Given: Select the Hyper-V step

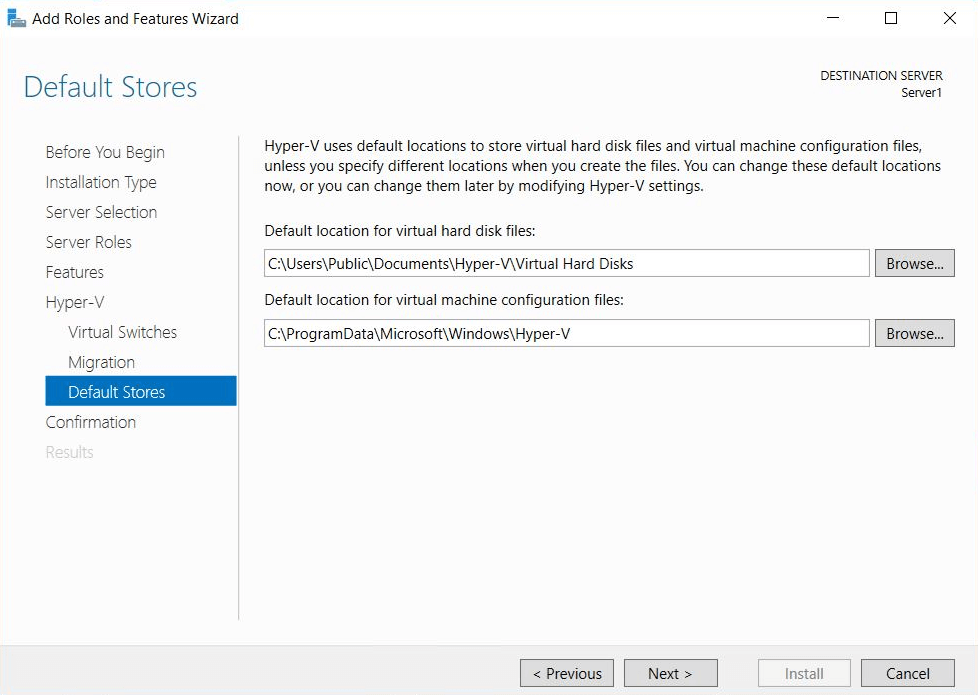Looking at the screenshot, I should [x=75, y=302].
